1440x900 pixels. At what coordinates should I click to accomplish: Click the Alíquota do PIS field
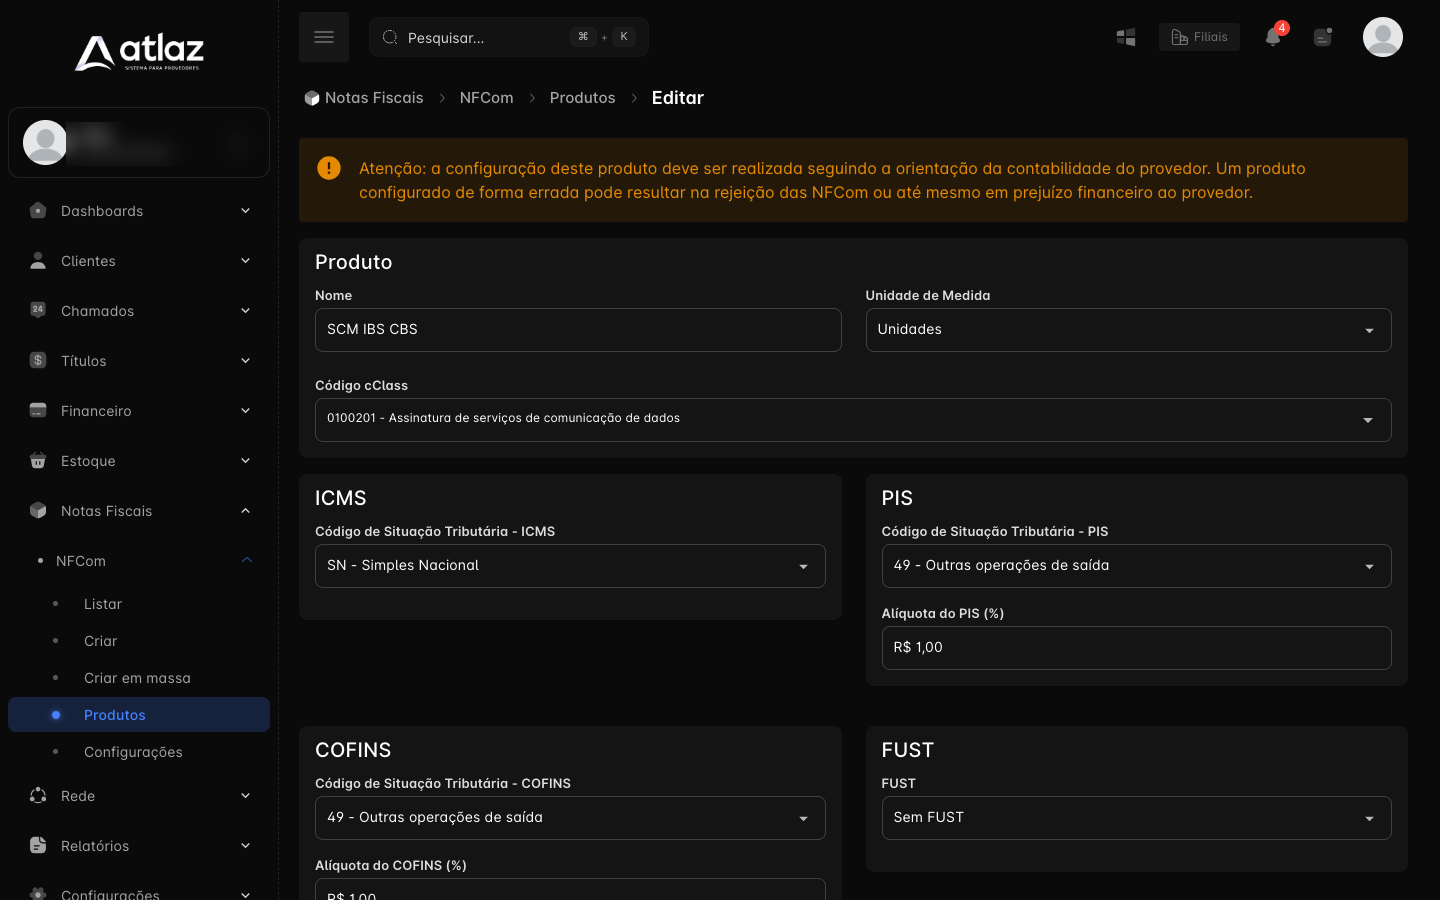tap(1136, 648)
